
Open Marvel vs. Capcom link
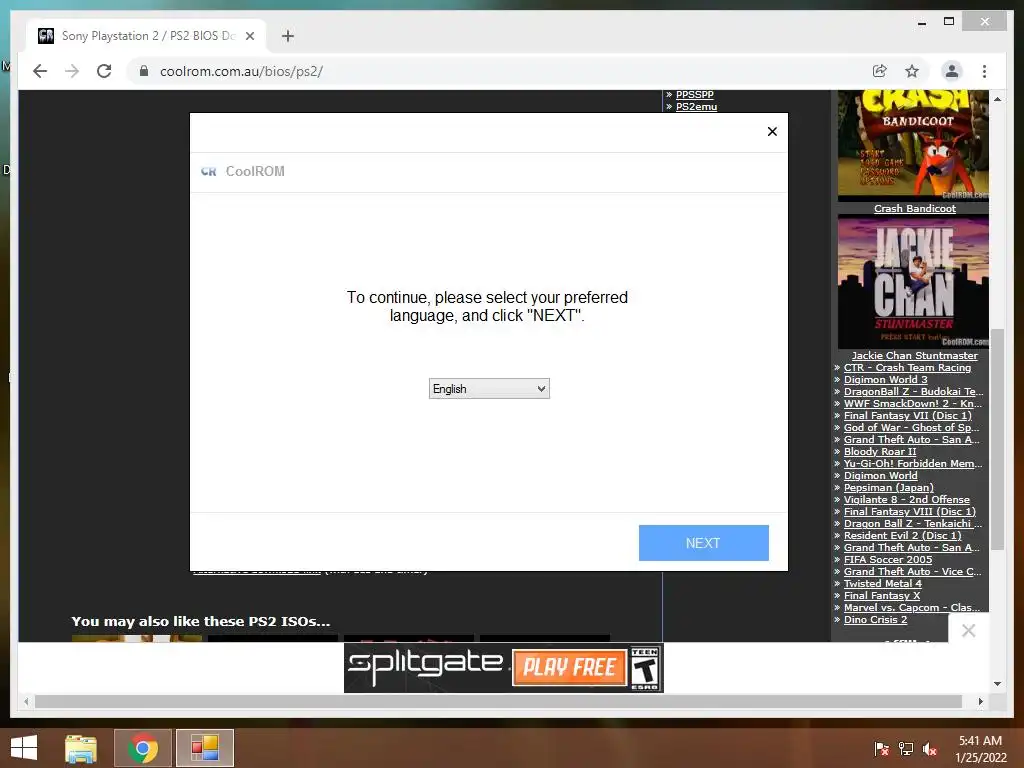tap(912, 607)
